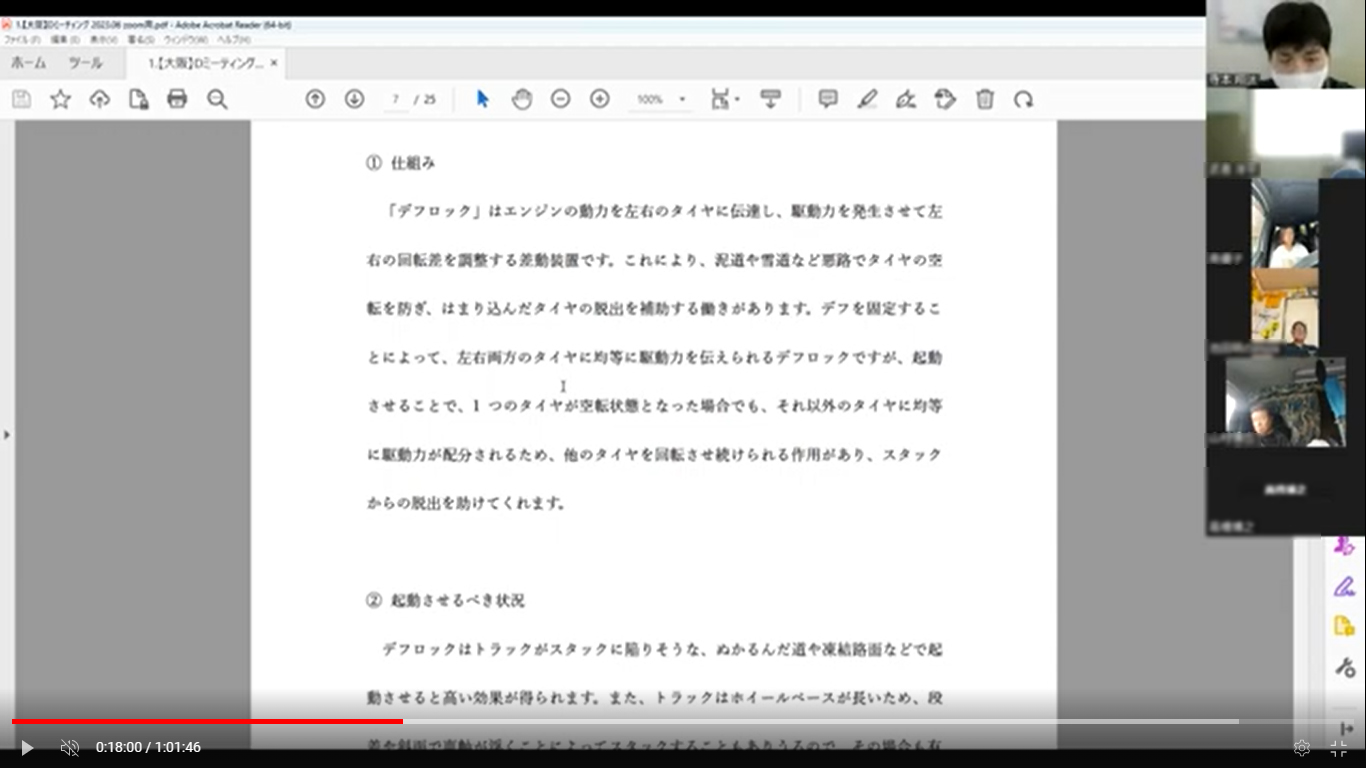Play the video with the play button
The height and width of the screenshot is (768, 1366).
[27, 747]
